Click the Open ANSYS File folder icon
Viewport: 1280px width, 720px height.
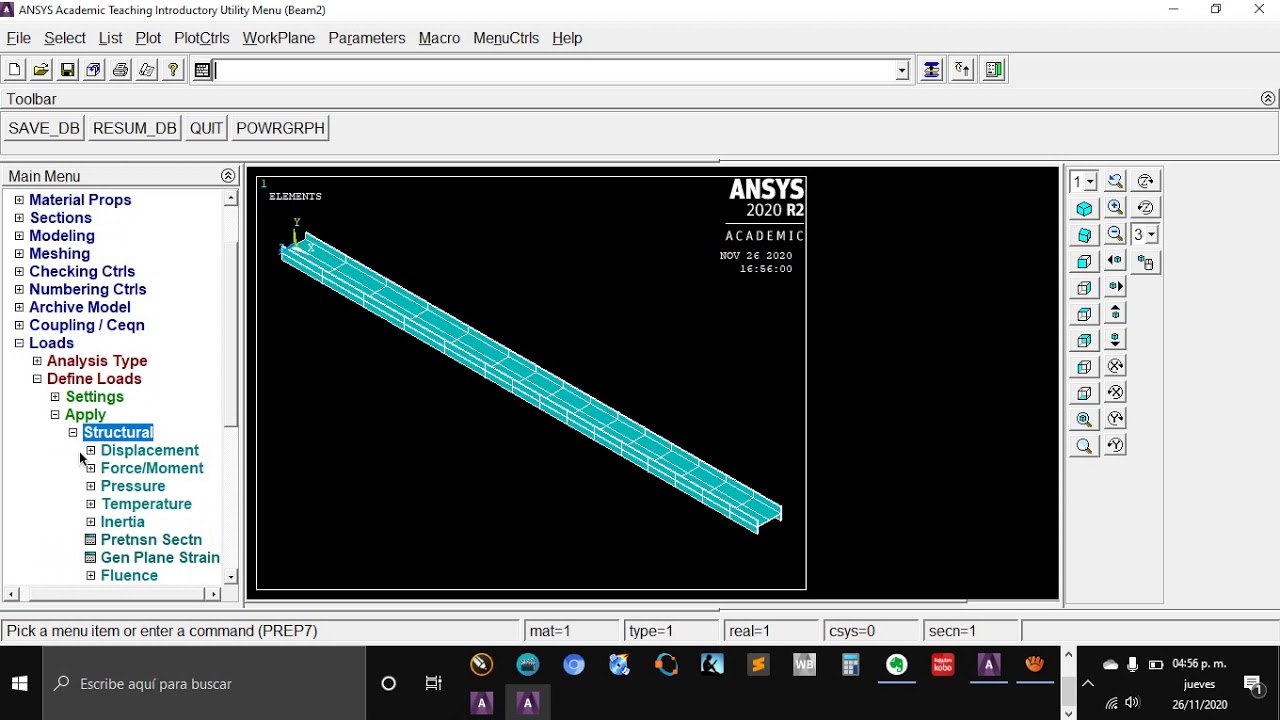point(41,70)
